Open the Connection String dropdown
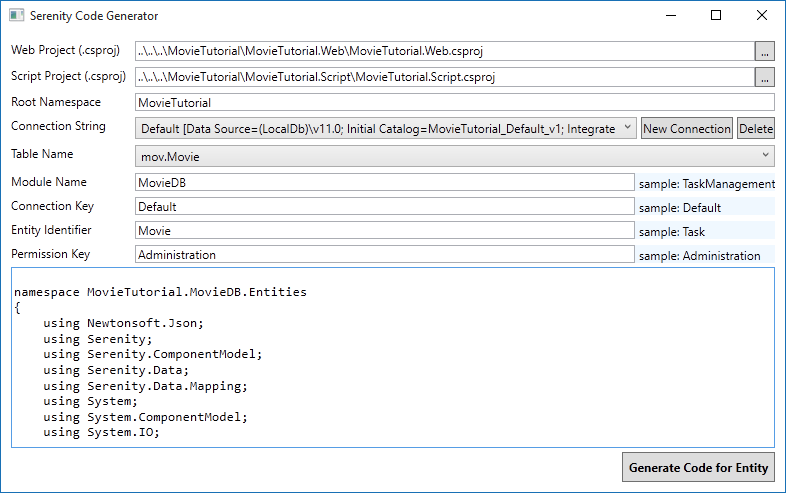Screen dimensions: 786x493 point(626,128)
